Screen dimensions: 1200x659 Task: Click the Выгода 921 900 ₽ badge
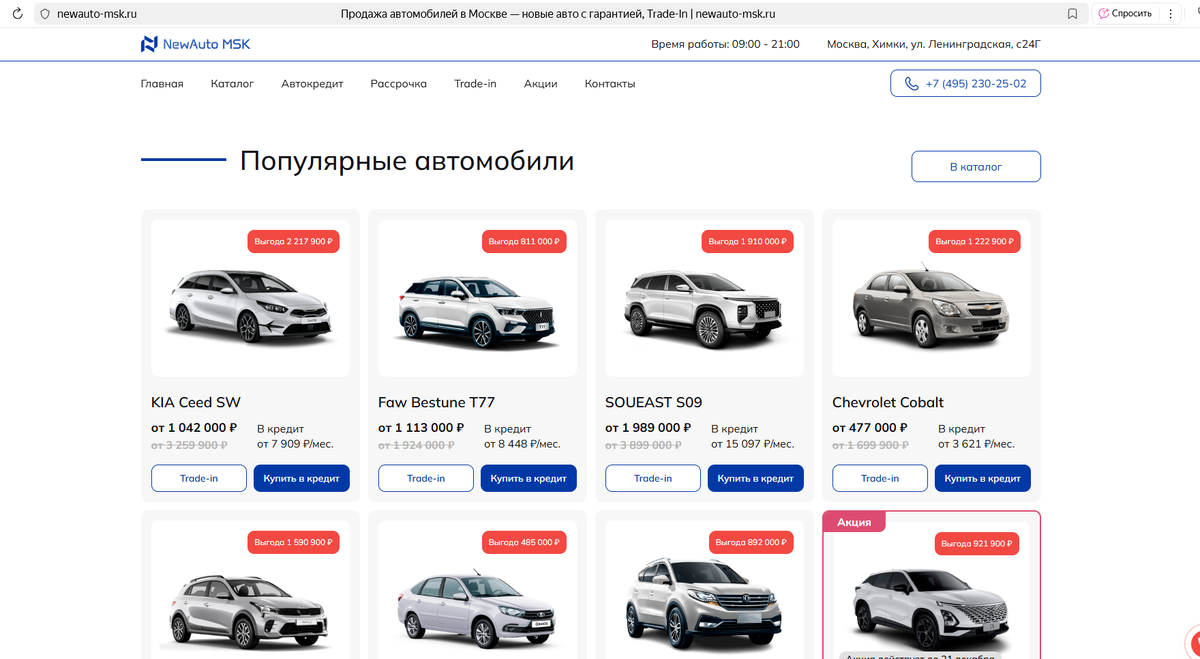pos(978,543)
